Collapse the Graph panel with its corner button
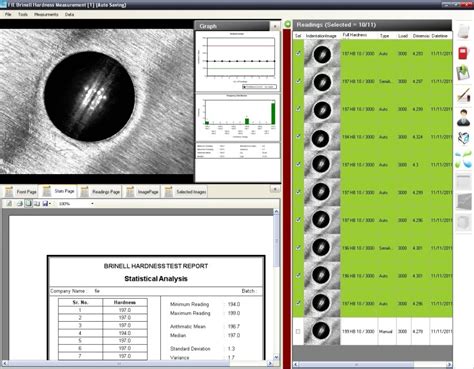The height and width of the screenshot is (369, 474). (x=275, y=26)
